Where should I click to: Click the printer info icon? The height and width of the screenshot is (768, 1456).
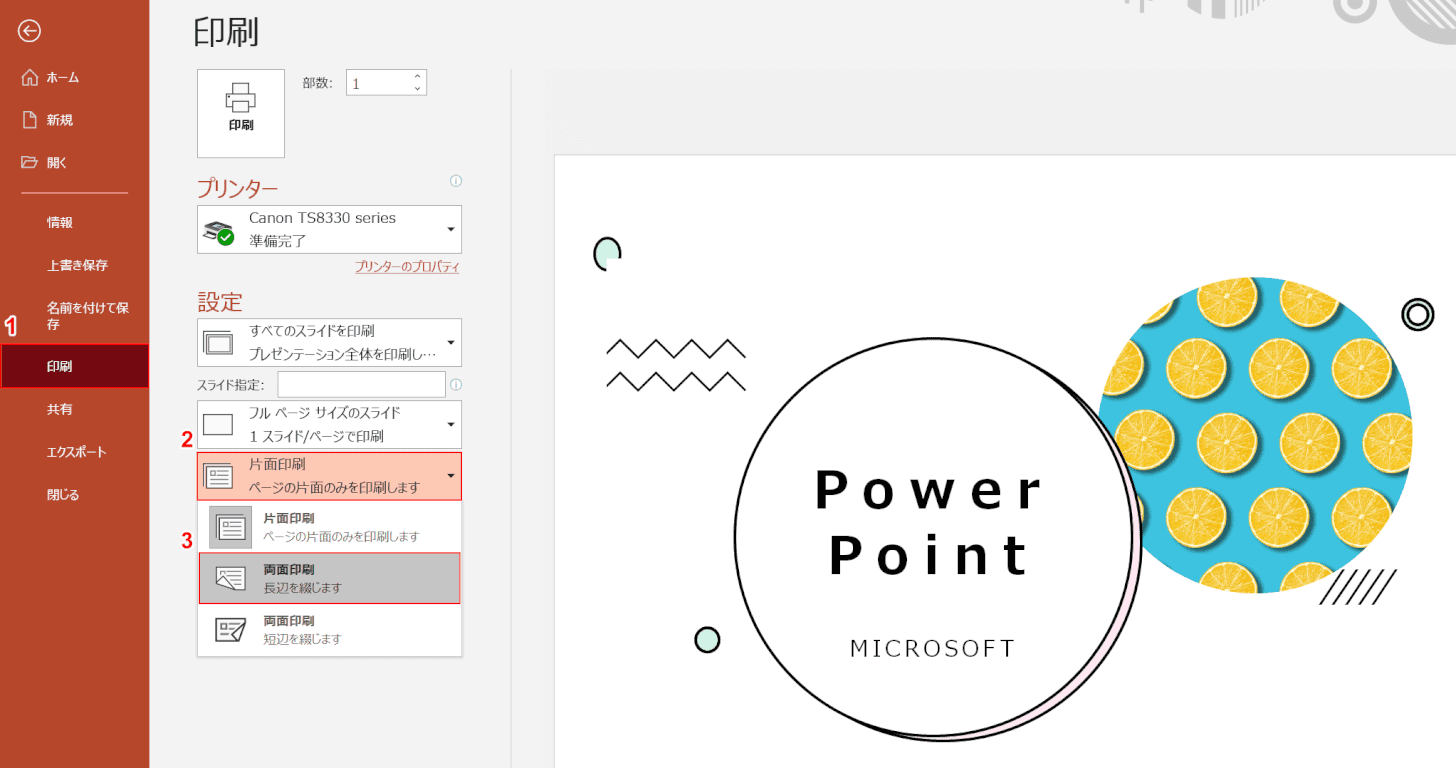click(456, 181)
